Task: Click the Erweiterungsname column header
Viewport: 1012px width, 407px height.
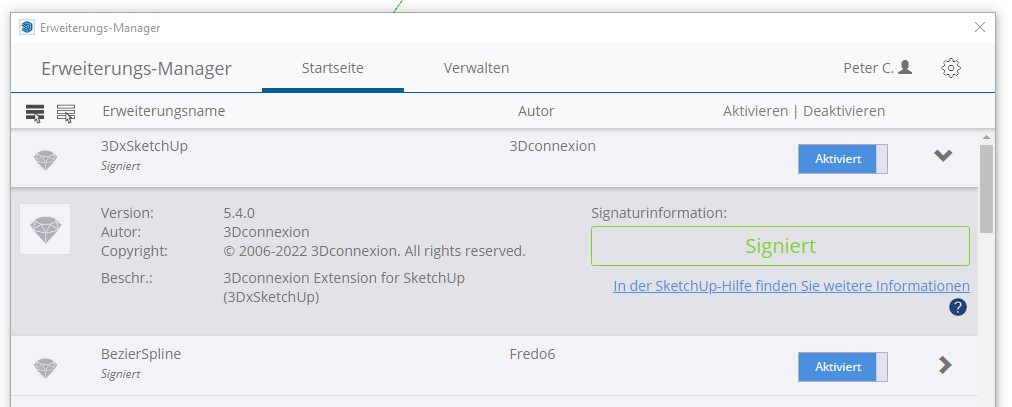Action: tap(164, 111)
